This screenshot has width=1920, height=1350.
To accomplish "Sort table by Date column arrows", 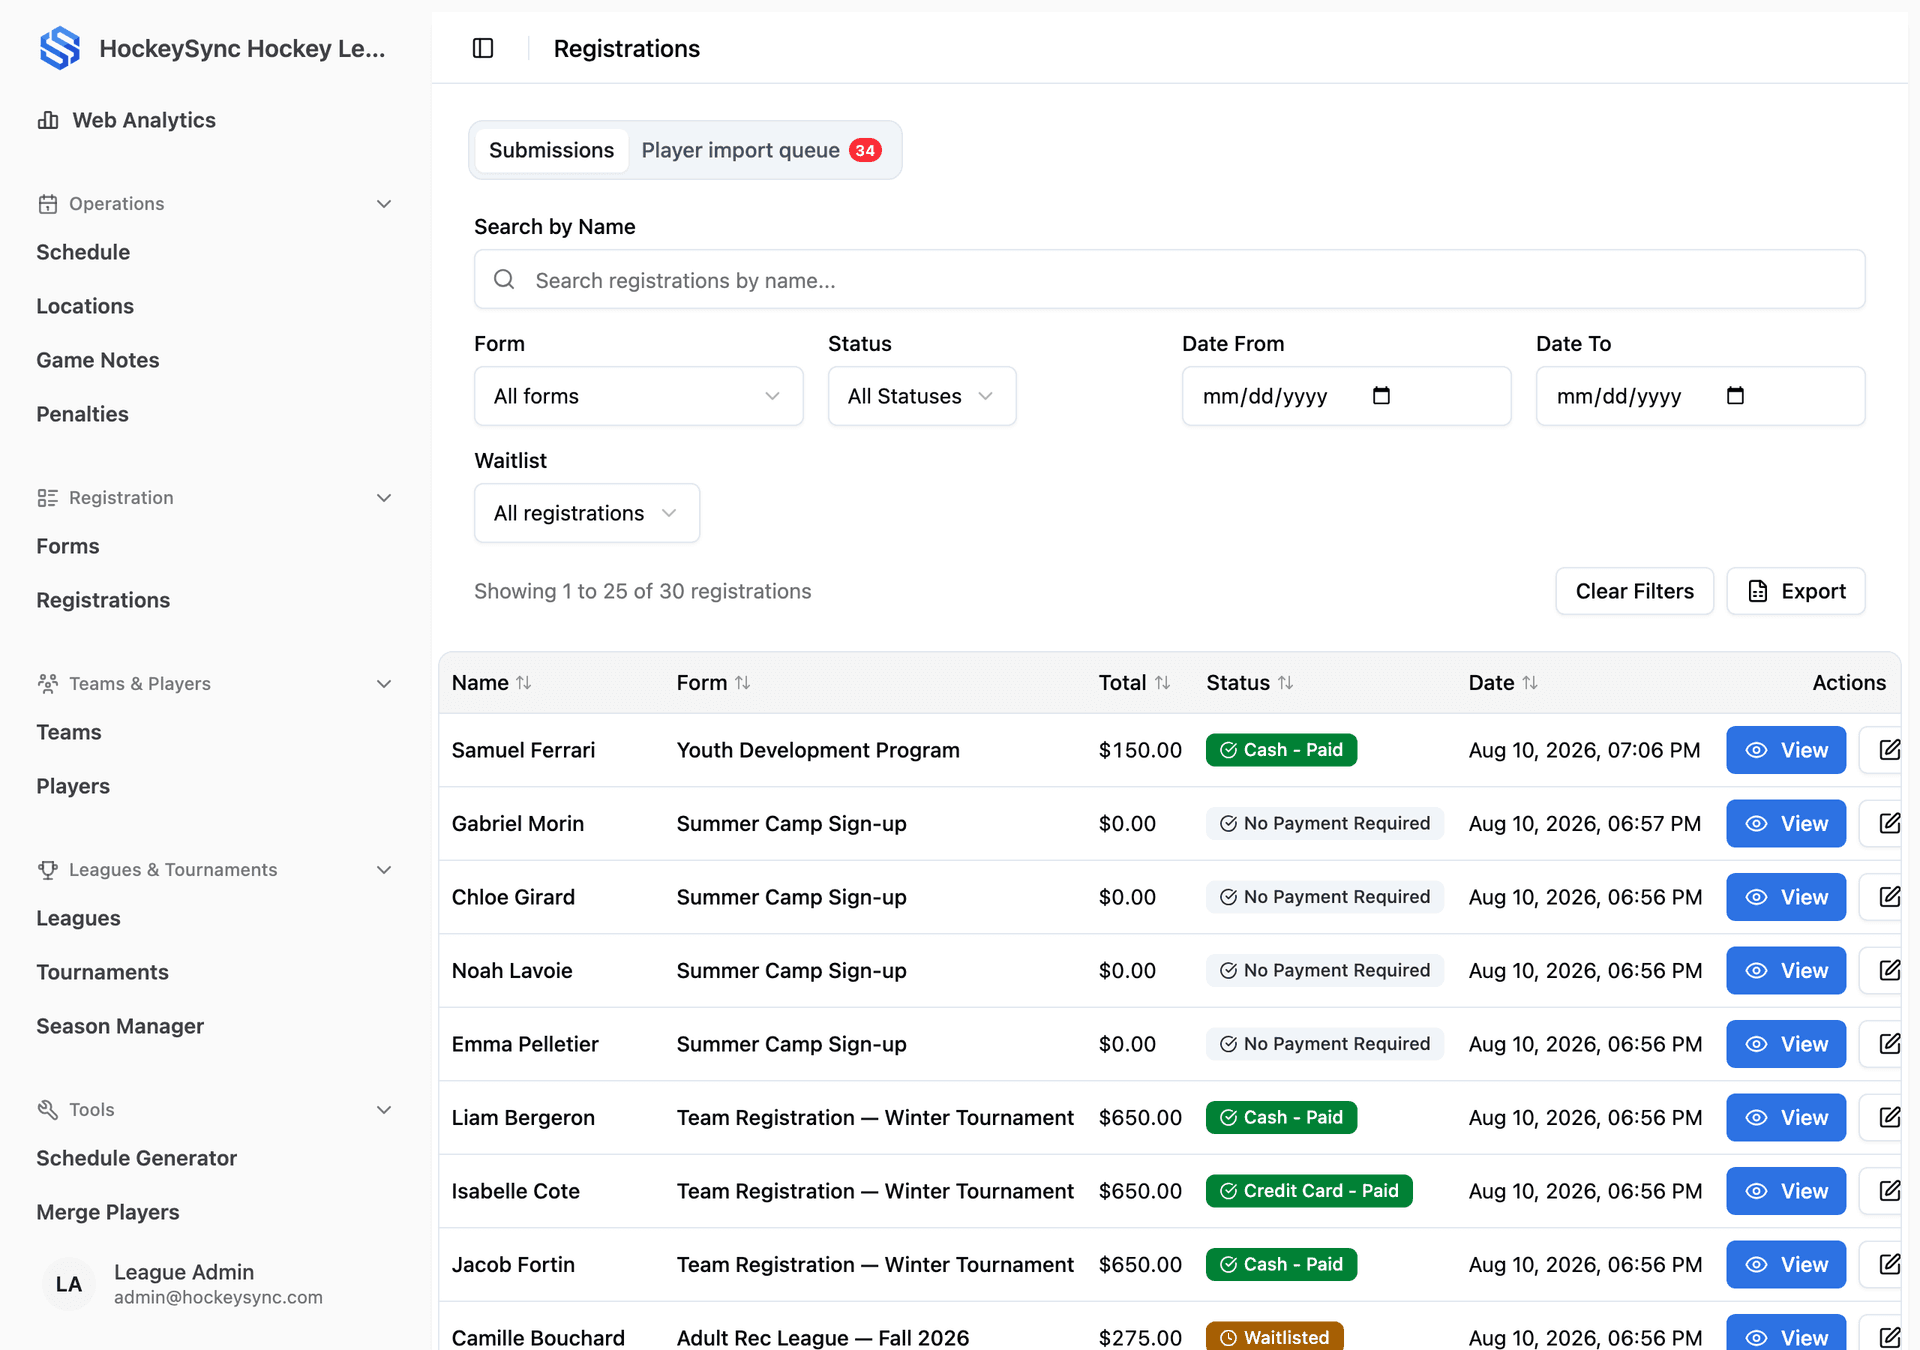I will coord(1530,683).
